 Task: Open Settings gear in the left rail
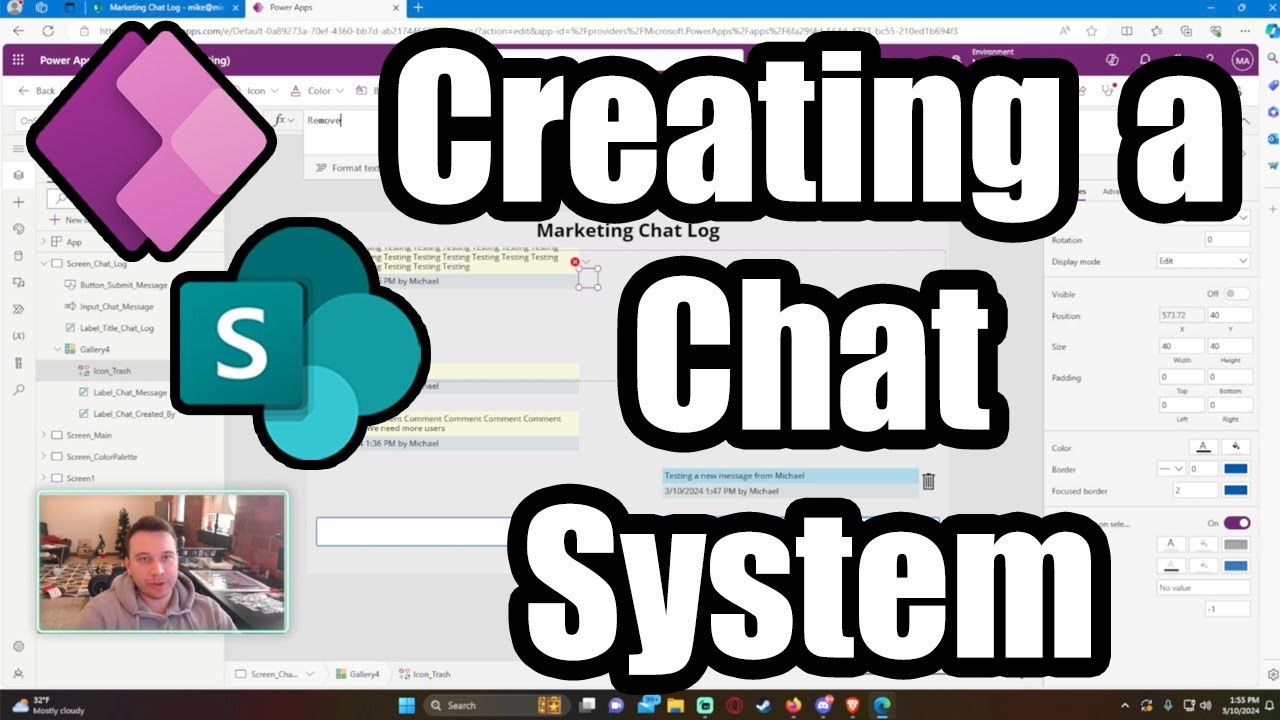pos(18,646)
